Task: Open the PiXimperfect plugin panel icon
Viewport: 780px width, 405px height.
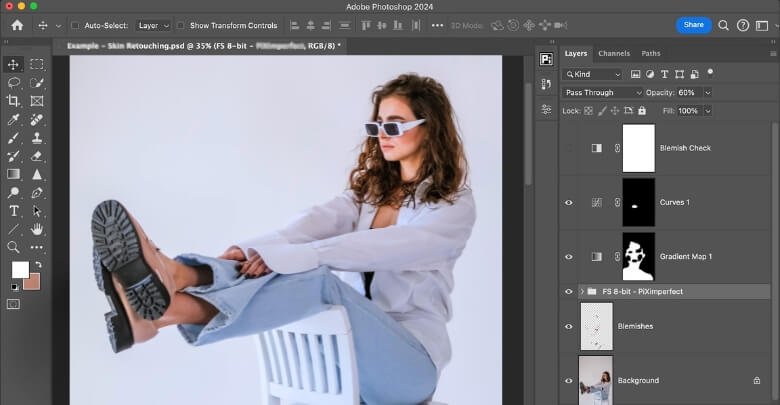Action: tap(546, 59)
